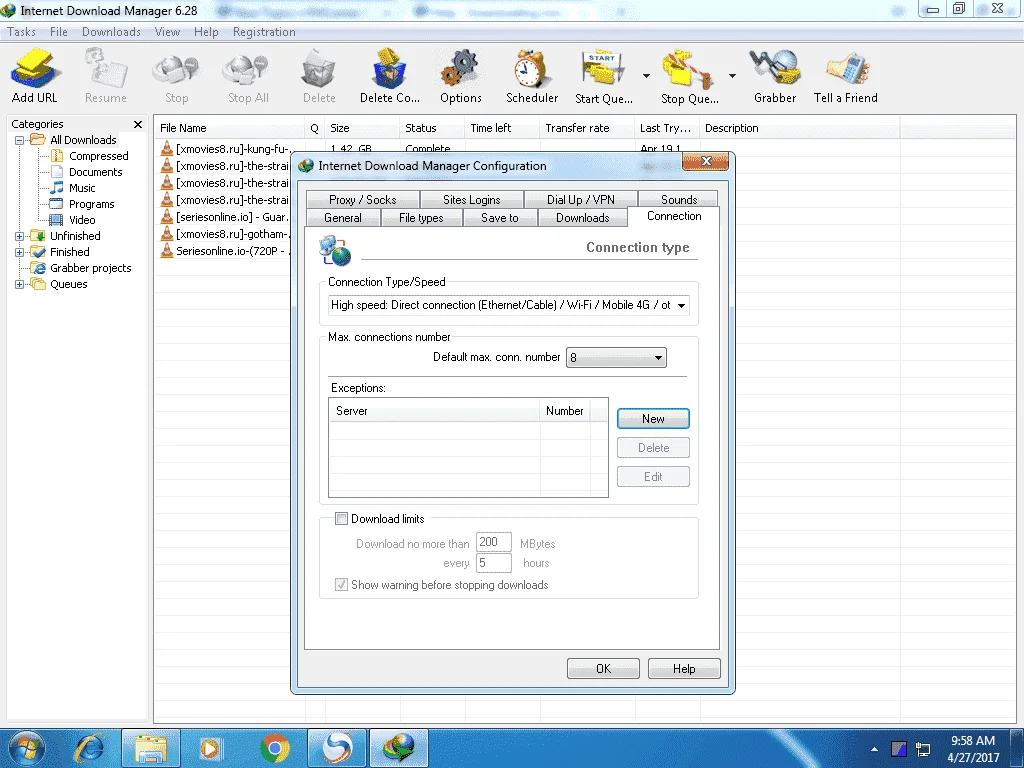Viewport: 1024px width, 768px height.
Task: Open the Chrome taskbar icon
Action: [274, 748]
